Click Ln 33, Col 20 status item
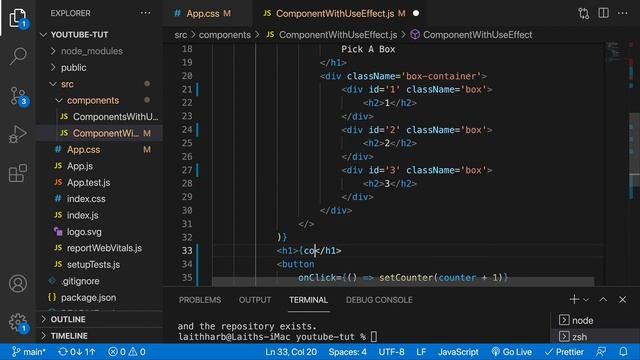 tap(291, 352)
